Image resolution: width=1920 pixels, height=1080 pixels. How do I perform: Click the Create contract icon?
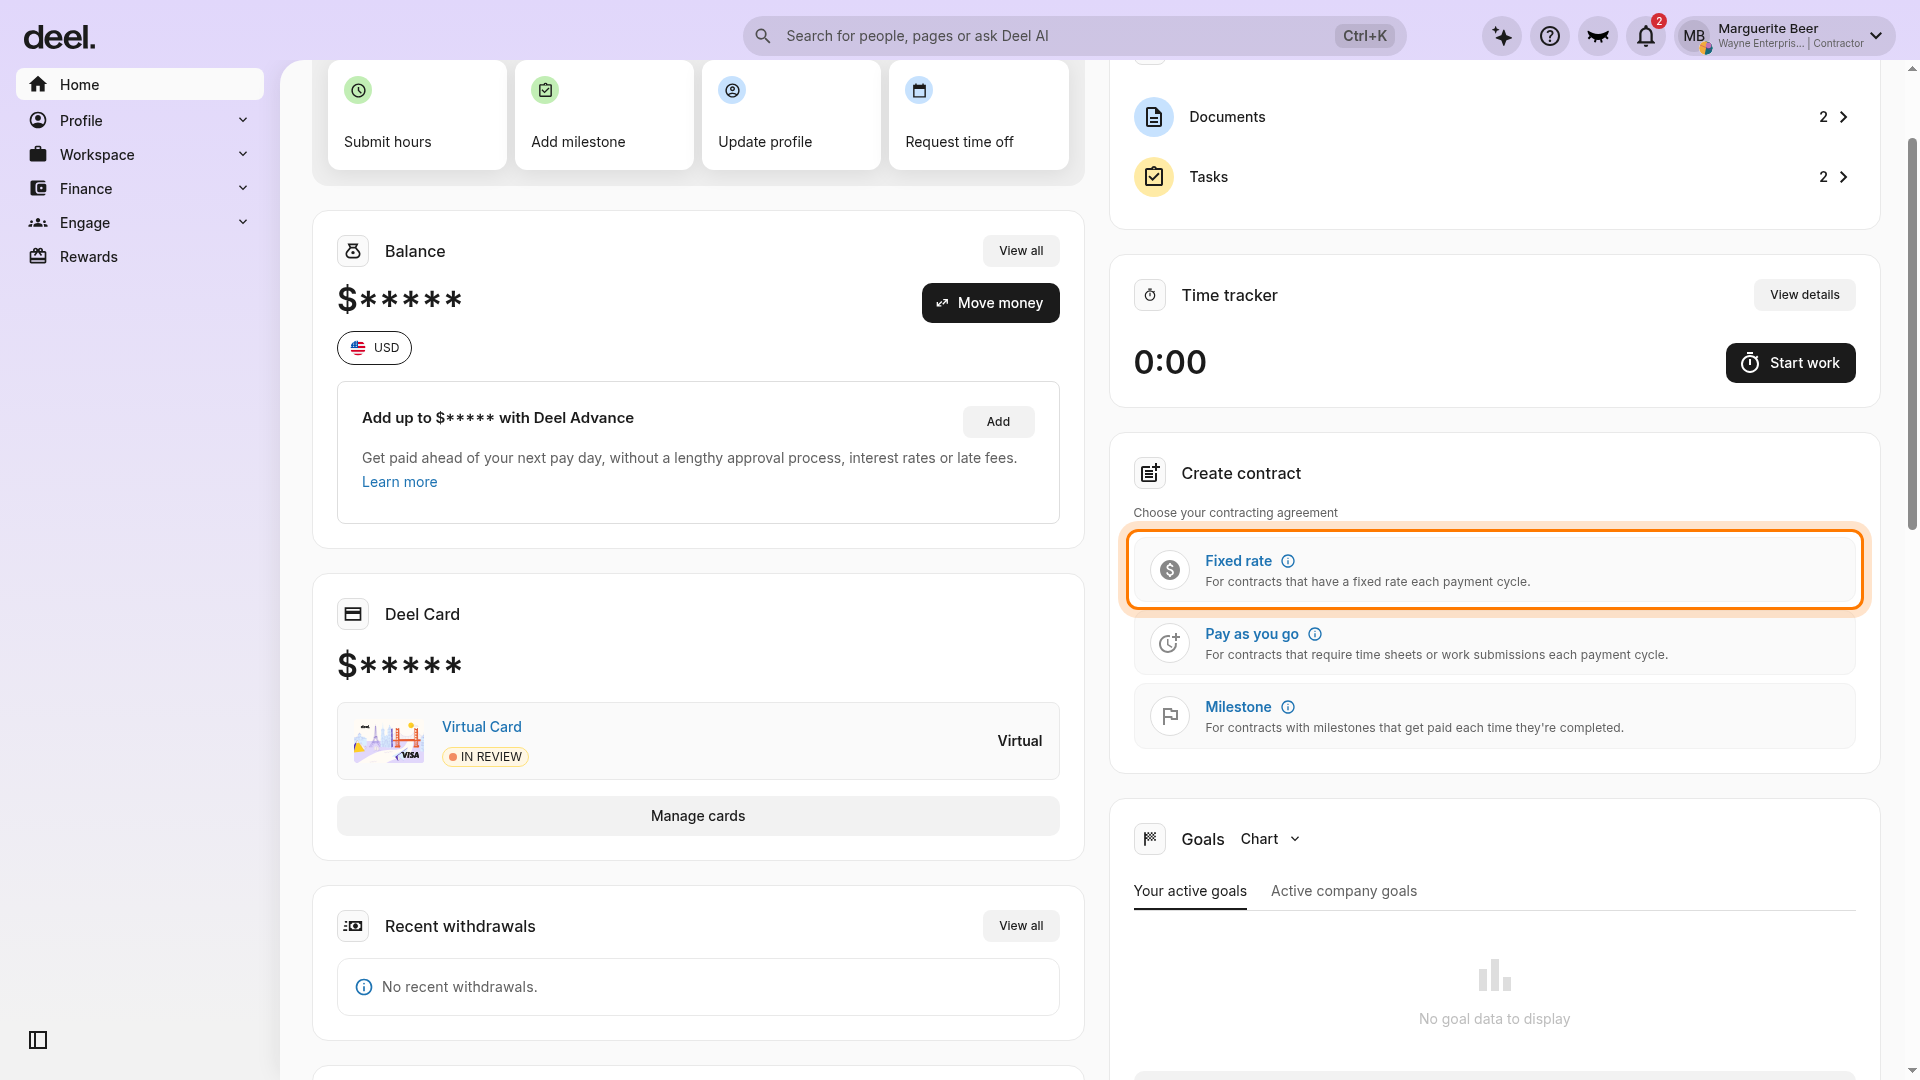tap(1150, 473)
